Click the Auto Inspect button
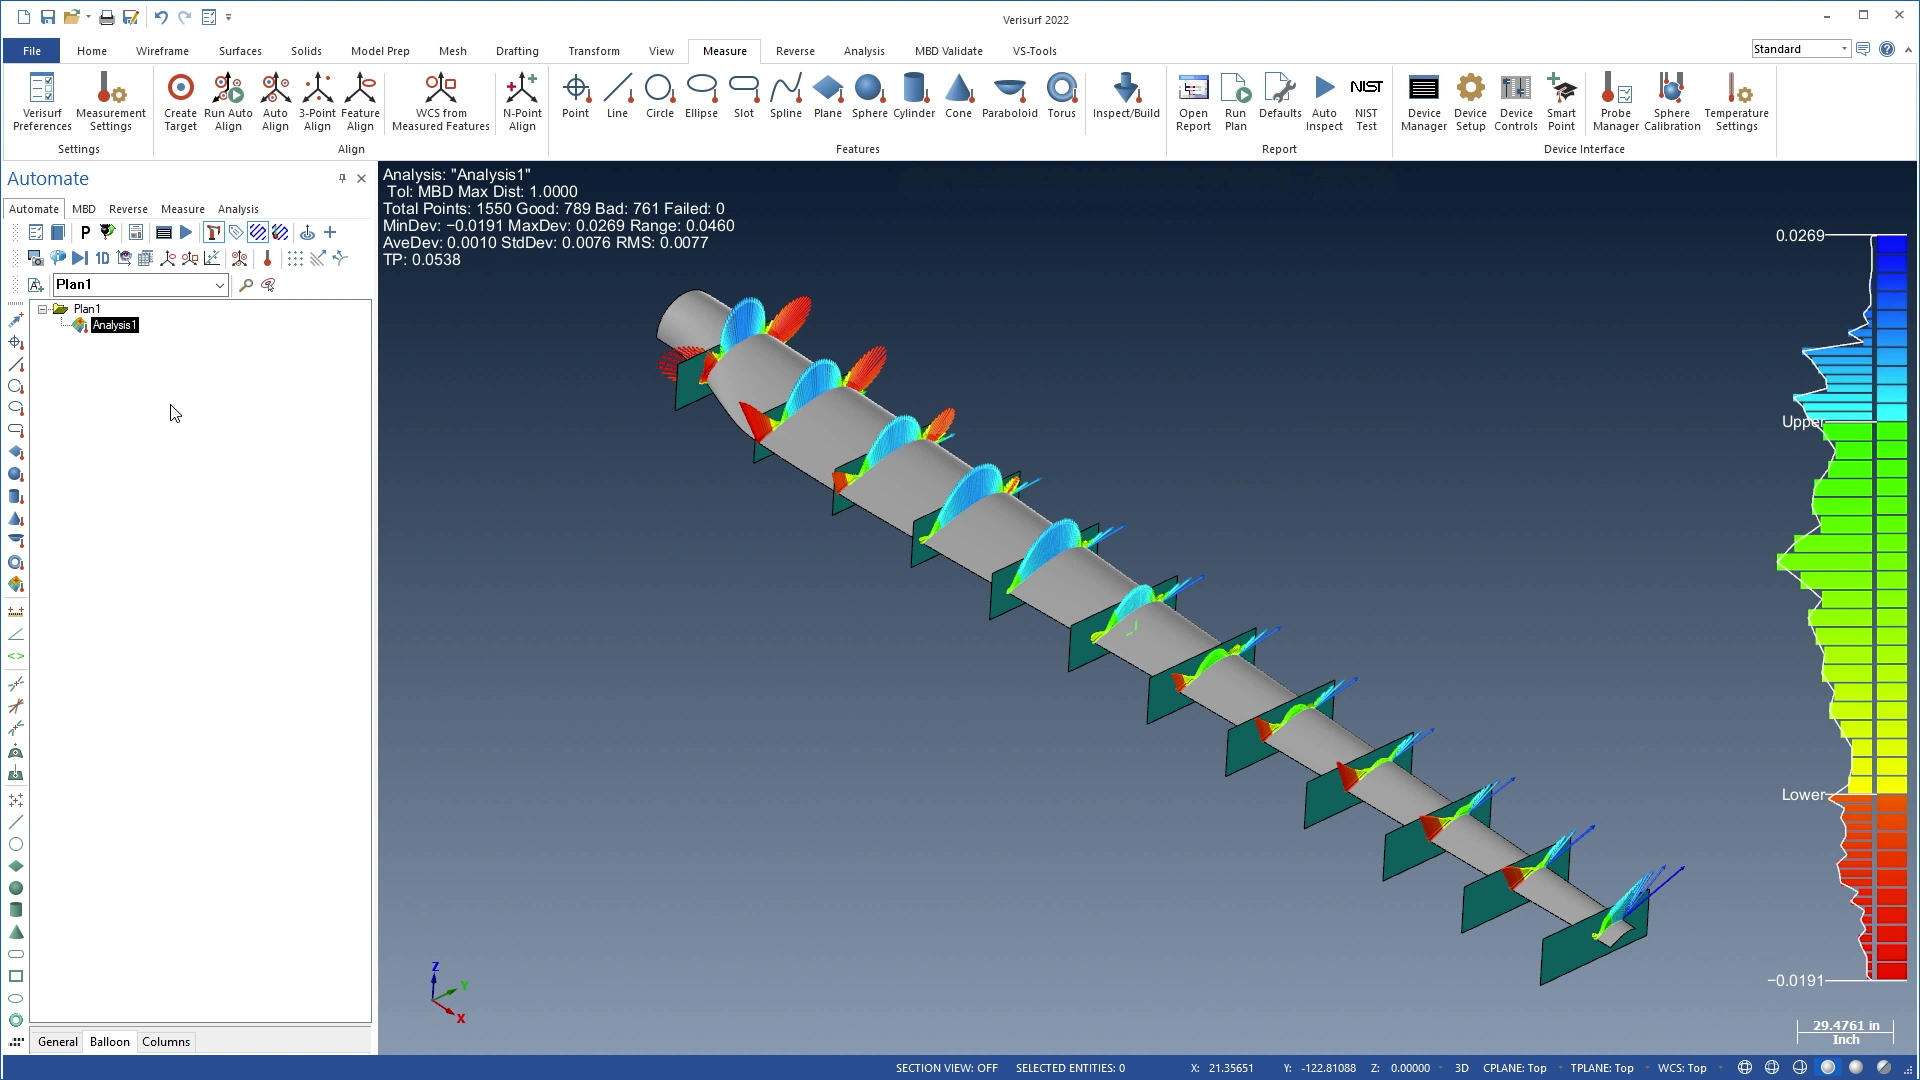 (x=1324, y=102)
